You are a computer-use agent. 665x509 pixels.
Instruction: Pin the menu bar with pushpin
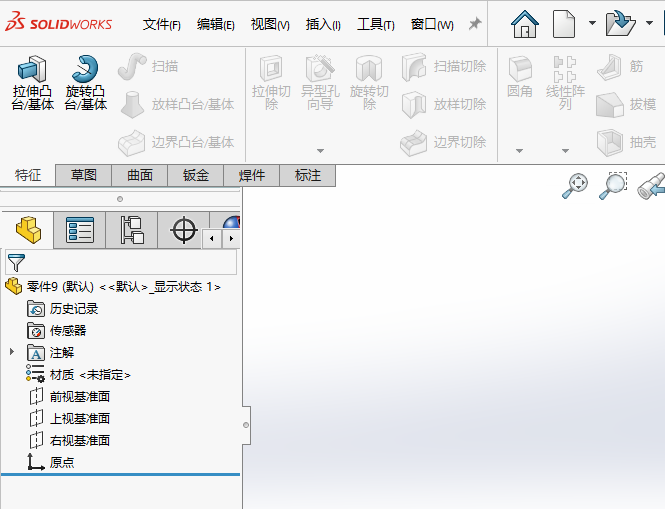pos(475,24)
